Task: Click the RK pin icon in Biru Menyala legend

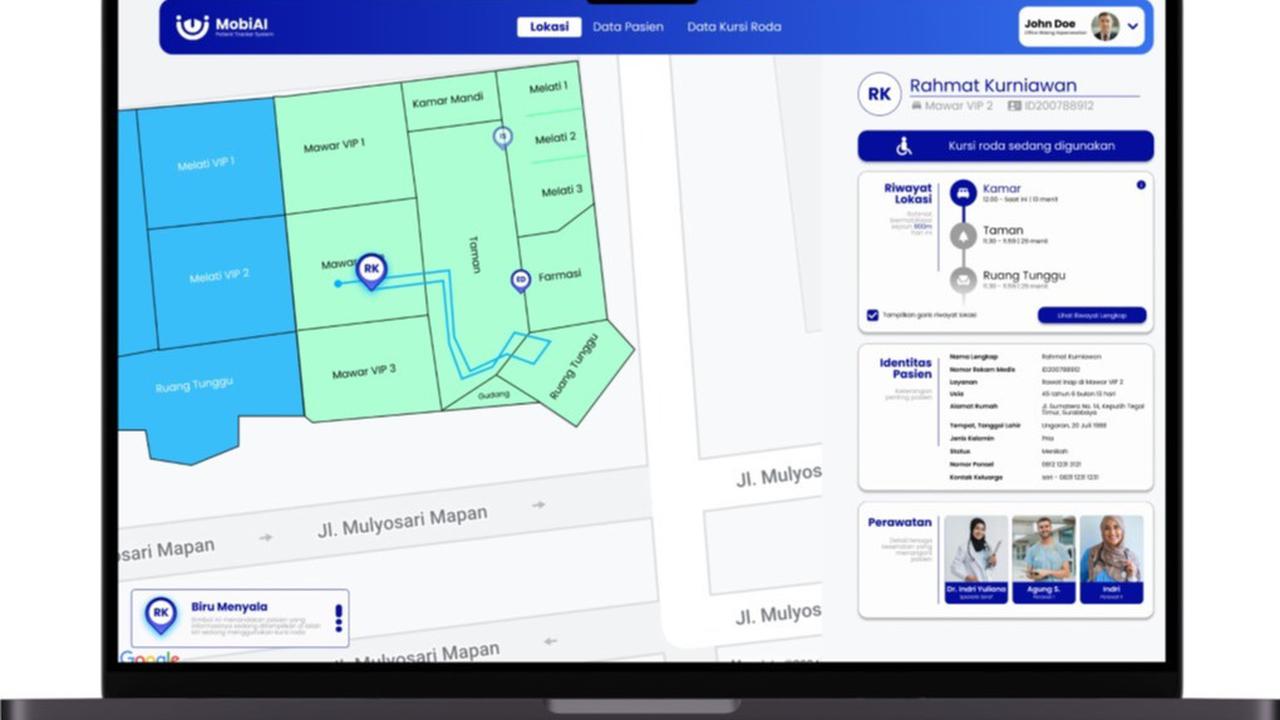Action: pyautogui.click(x=161, y=615)
